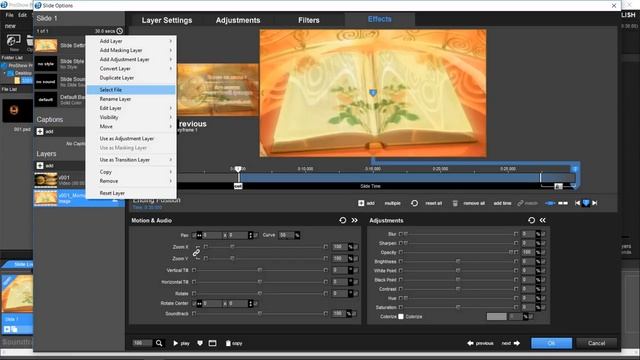Click the multiple keyframes button
This screenshot has height=360, width=640.
392,203
